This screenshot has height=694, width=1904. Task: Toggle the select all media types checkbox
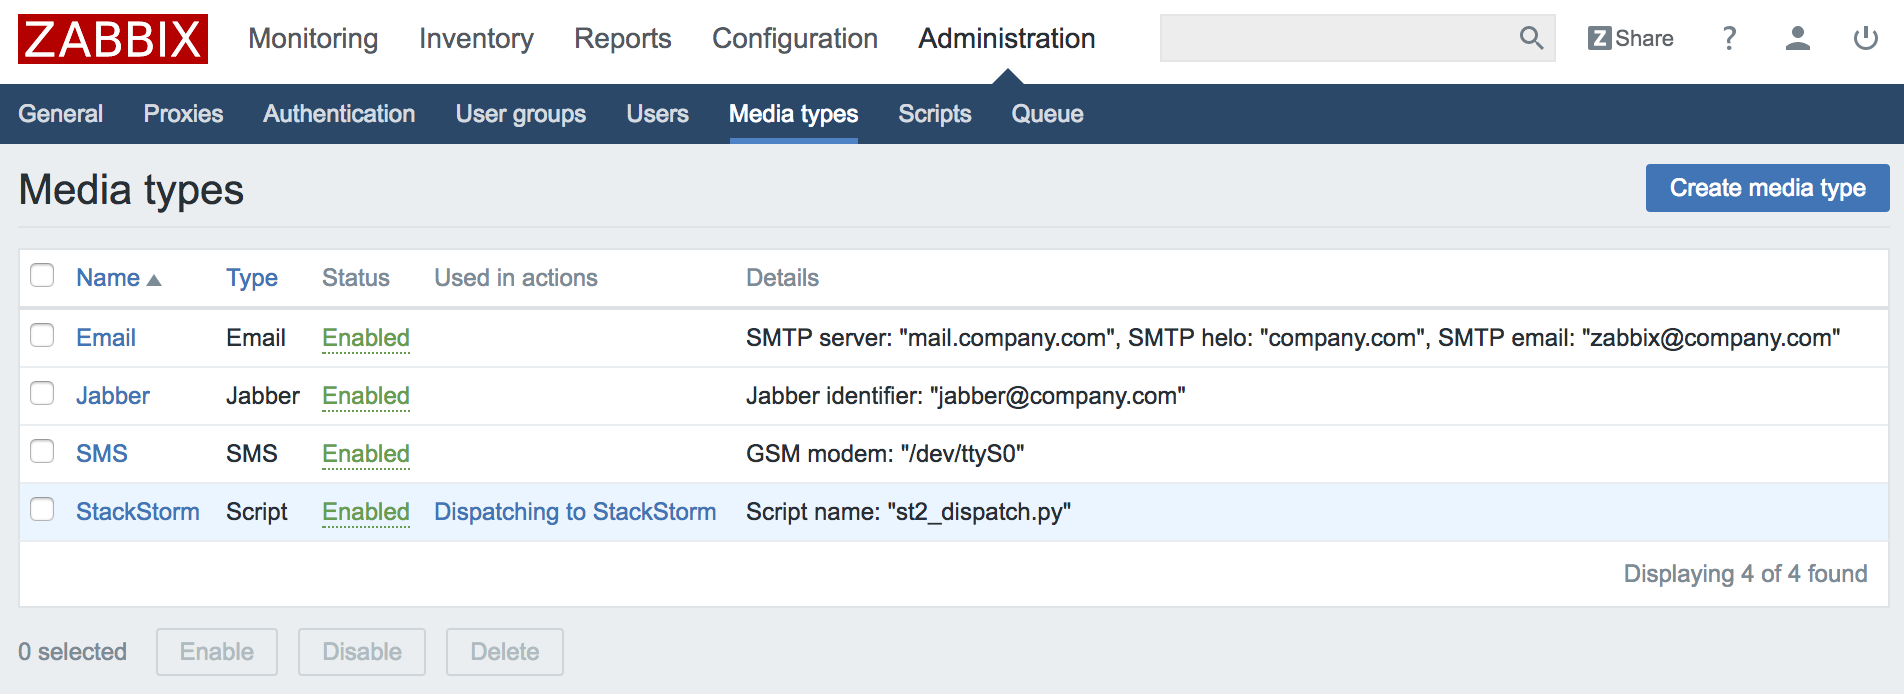pos(42,275)
